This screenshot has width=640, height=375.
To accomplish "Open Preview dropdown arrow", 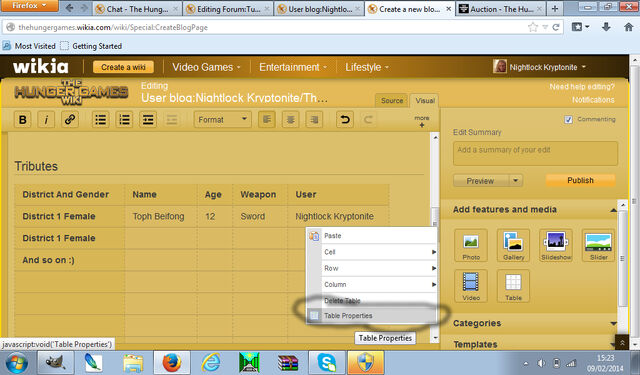I will (x=516, y=180).
